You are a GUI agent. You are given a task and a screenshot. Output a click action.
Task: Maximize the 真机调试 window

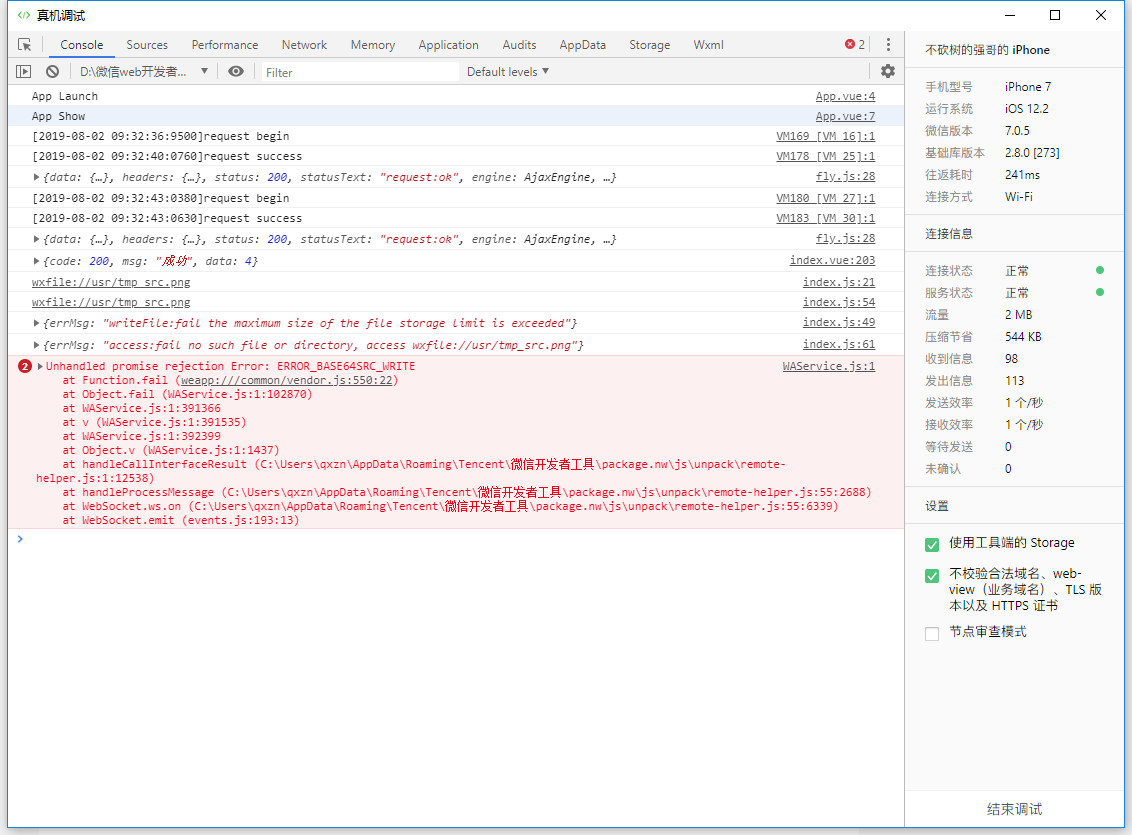click(1054, 15)
